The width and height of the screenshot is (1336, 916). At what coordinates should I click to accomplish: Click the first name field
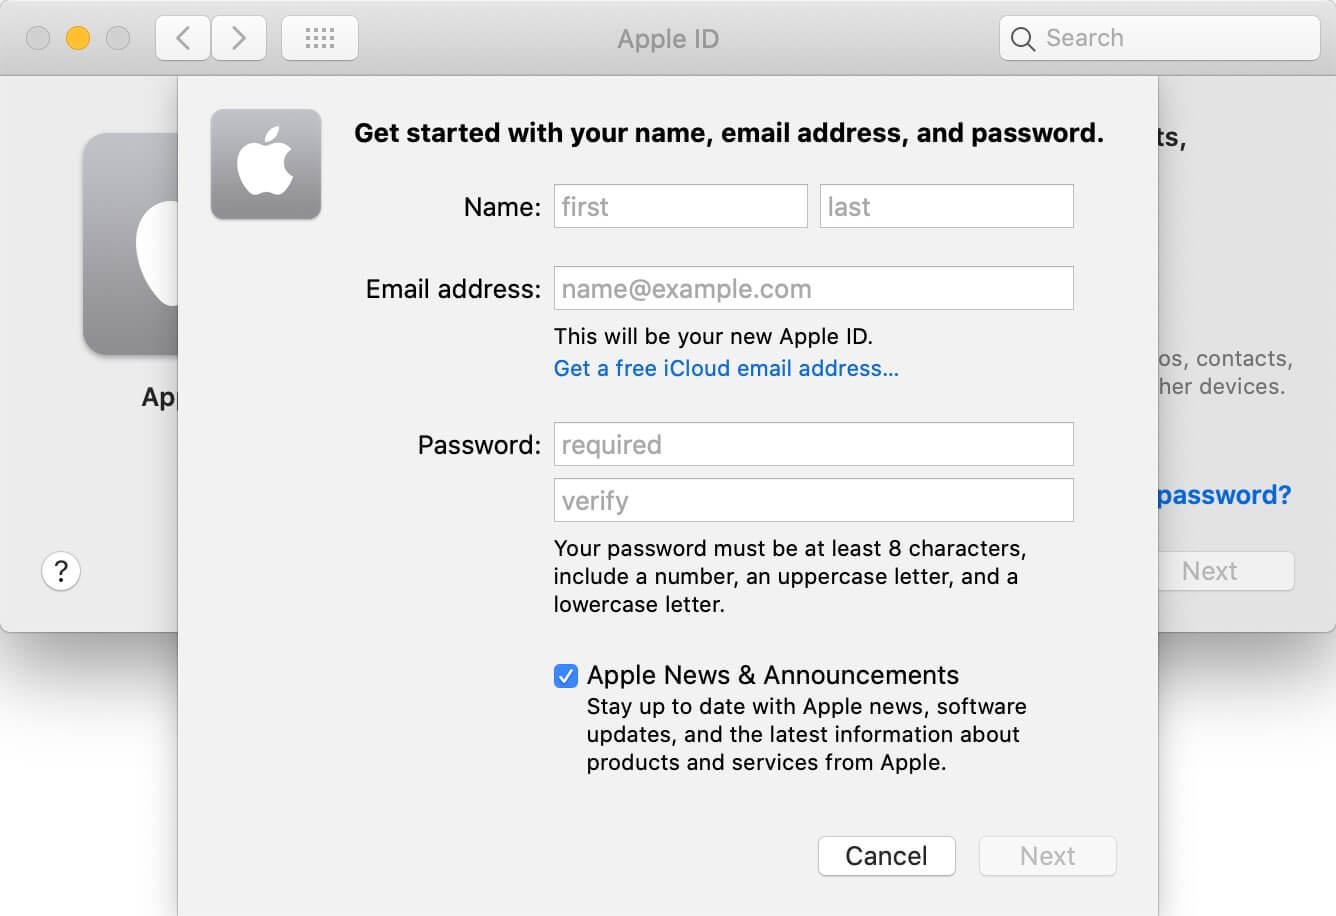[x=680, y=206]
